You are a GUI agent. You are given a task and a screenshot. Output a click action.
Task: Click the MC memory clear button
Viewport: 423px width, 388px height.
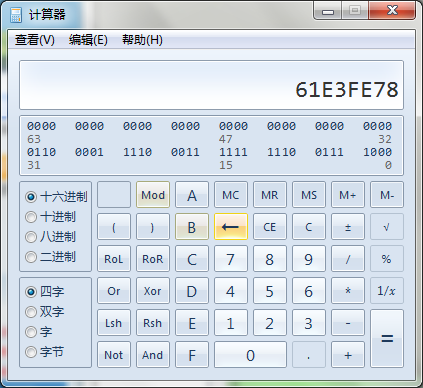(x=231, y=195)
